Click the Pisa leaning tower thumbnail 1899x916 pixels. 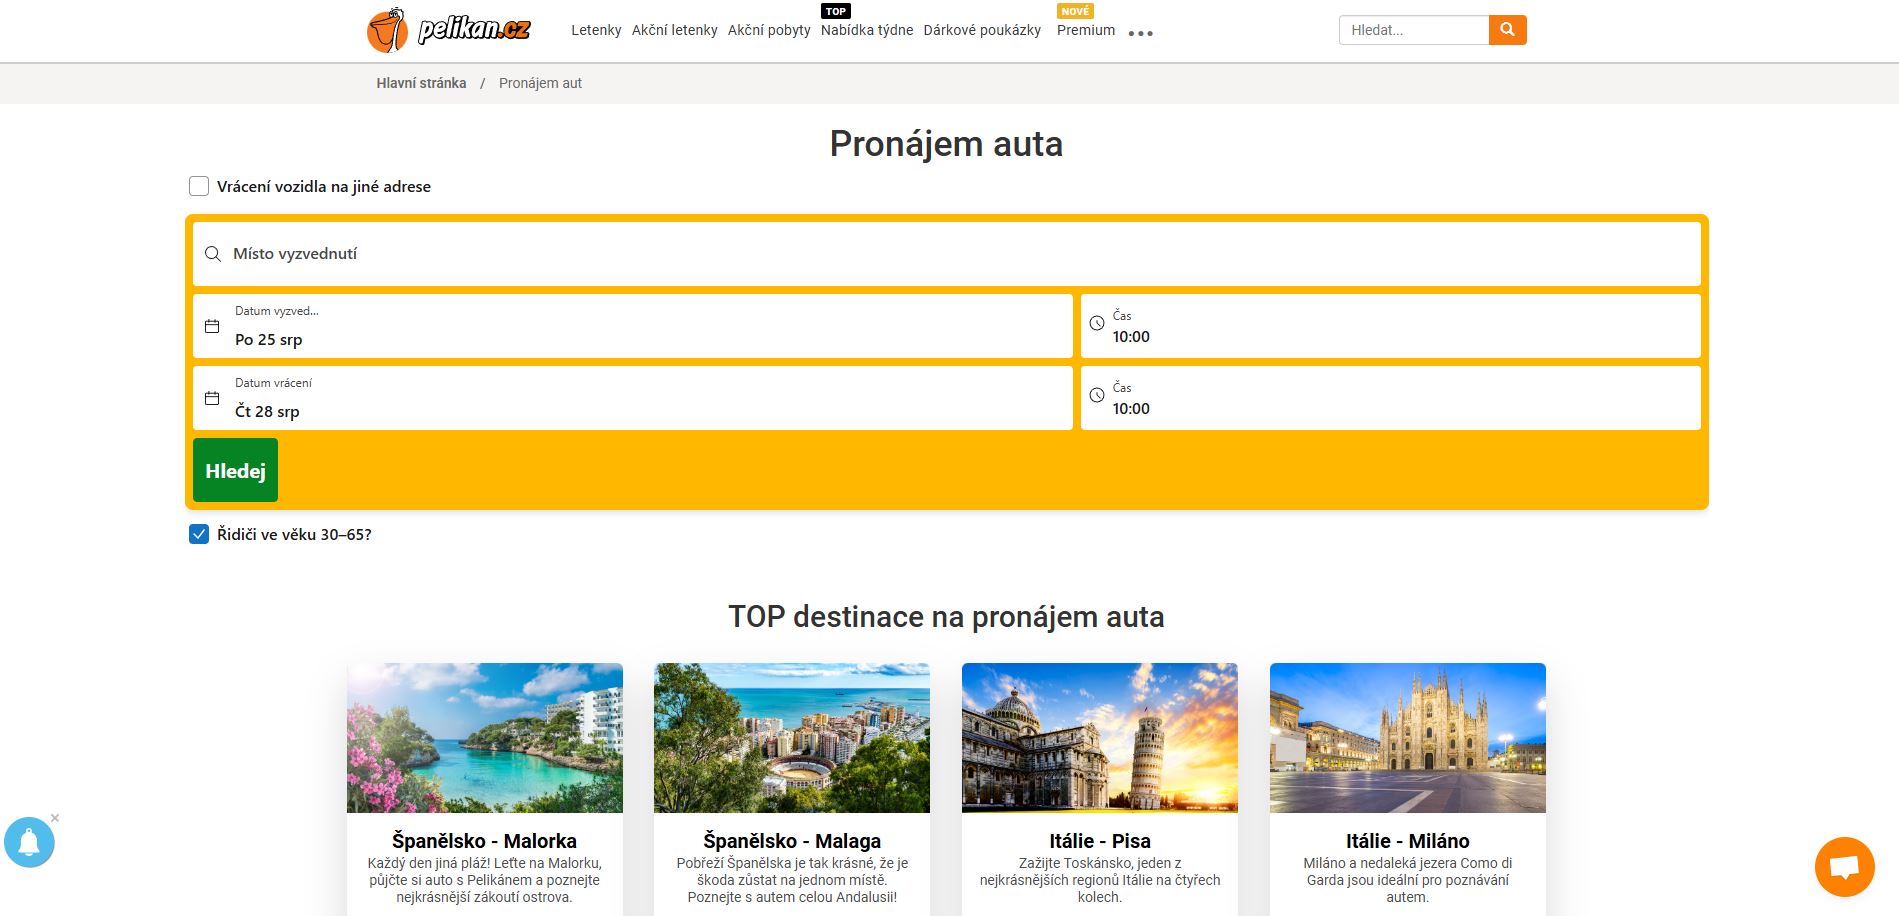(1100, 738)
